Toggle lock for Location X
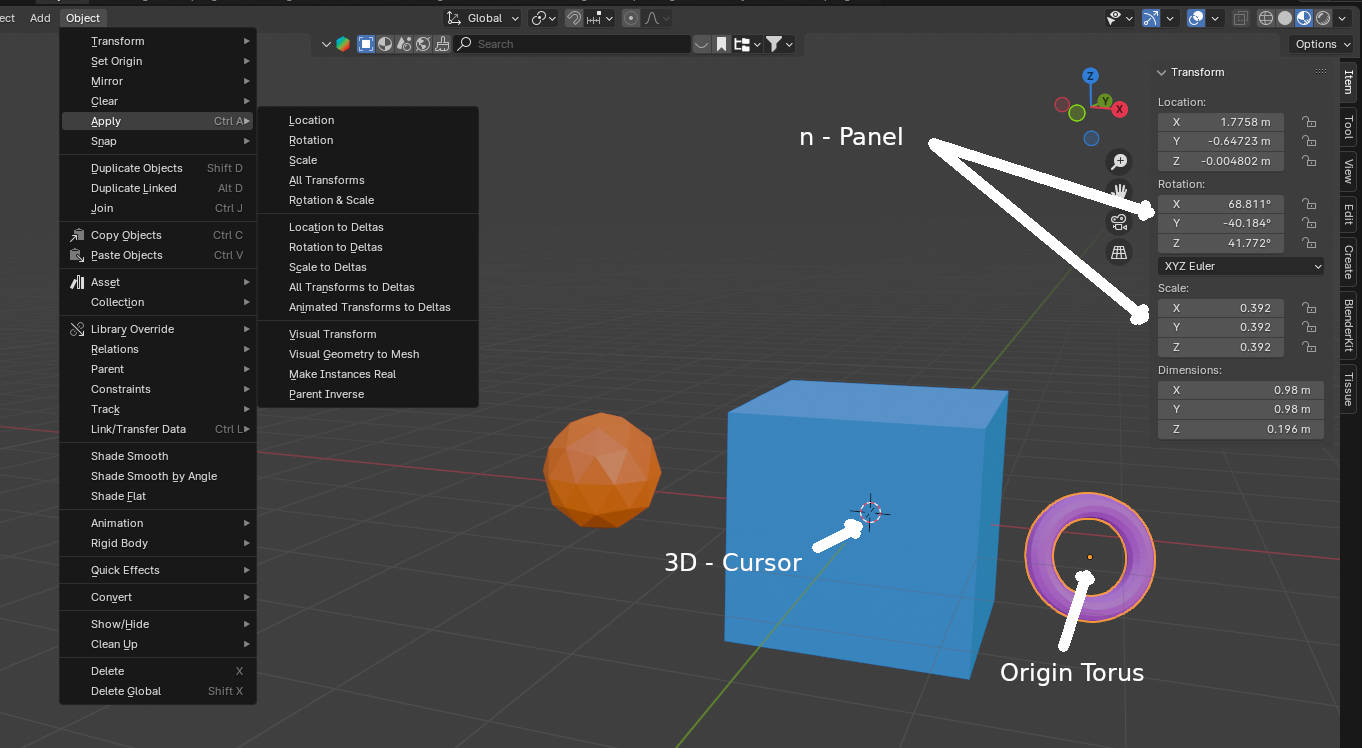This screenshot has width=1362, height=748. pyautogui.click(x=1308, y=122)
